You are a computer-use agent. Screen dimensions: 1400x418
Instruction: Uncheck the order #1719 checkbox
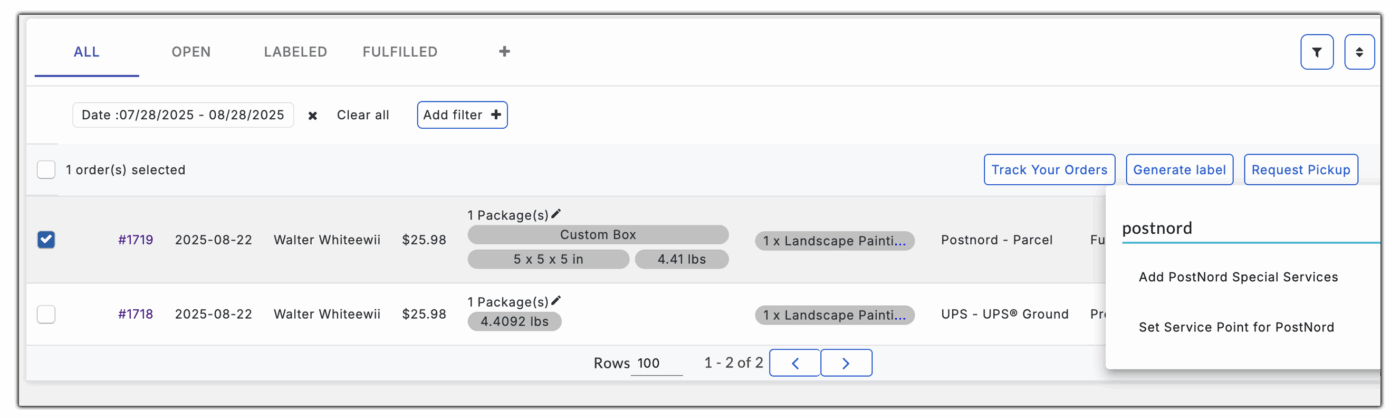tap(46, 240)
